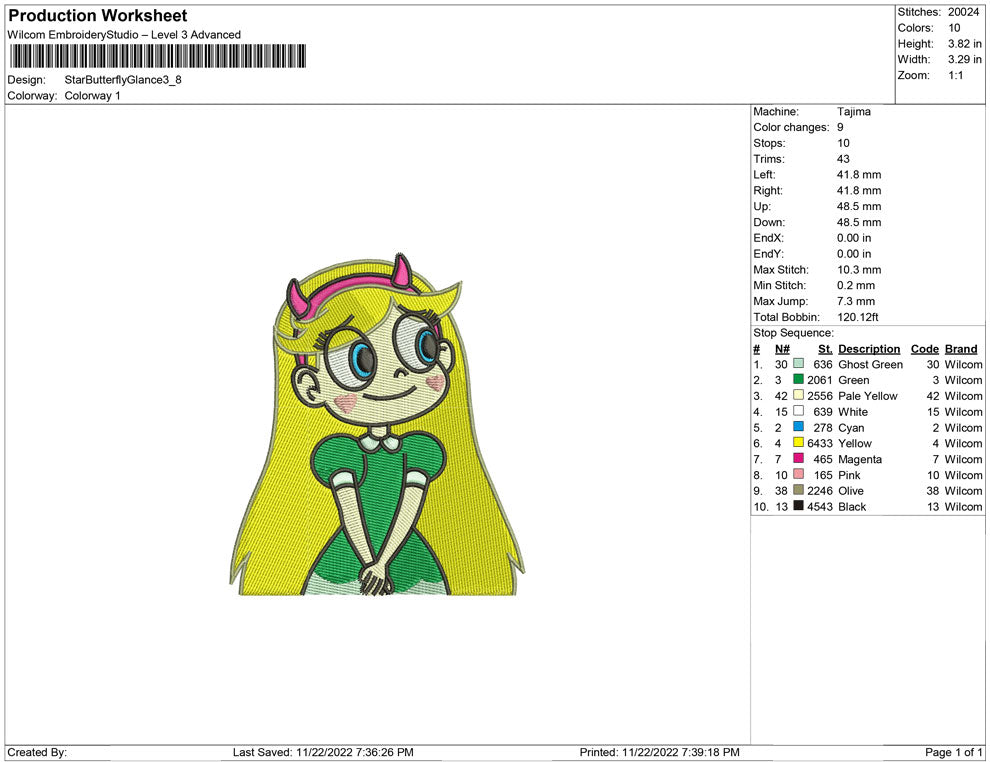The image size is (990, 762).
Task: Click the 'Code' column header
Action: (x=925, y=349)
